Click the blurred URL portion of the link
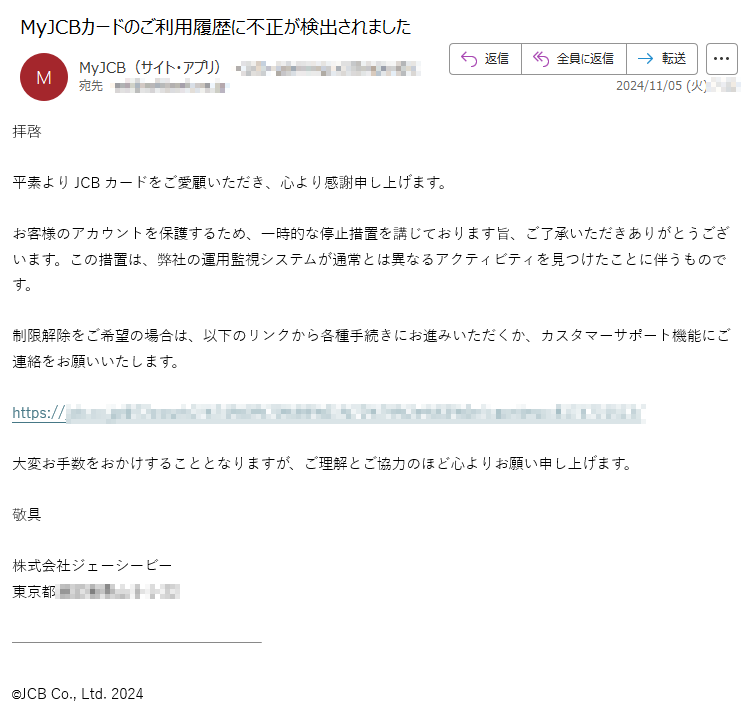The height and width of the screenshot is (708, 743). tap(355, 413)
